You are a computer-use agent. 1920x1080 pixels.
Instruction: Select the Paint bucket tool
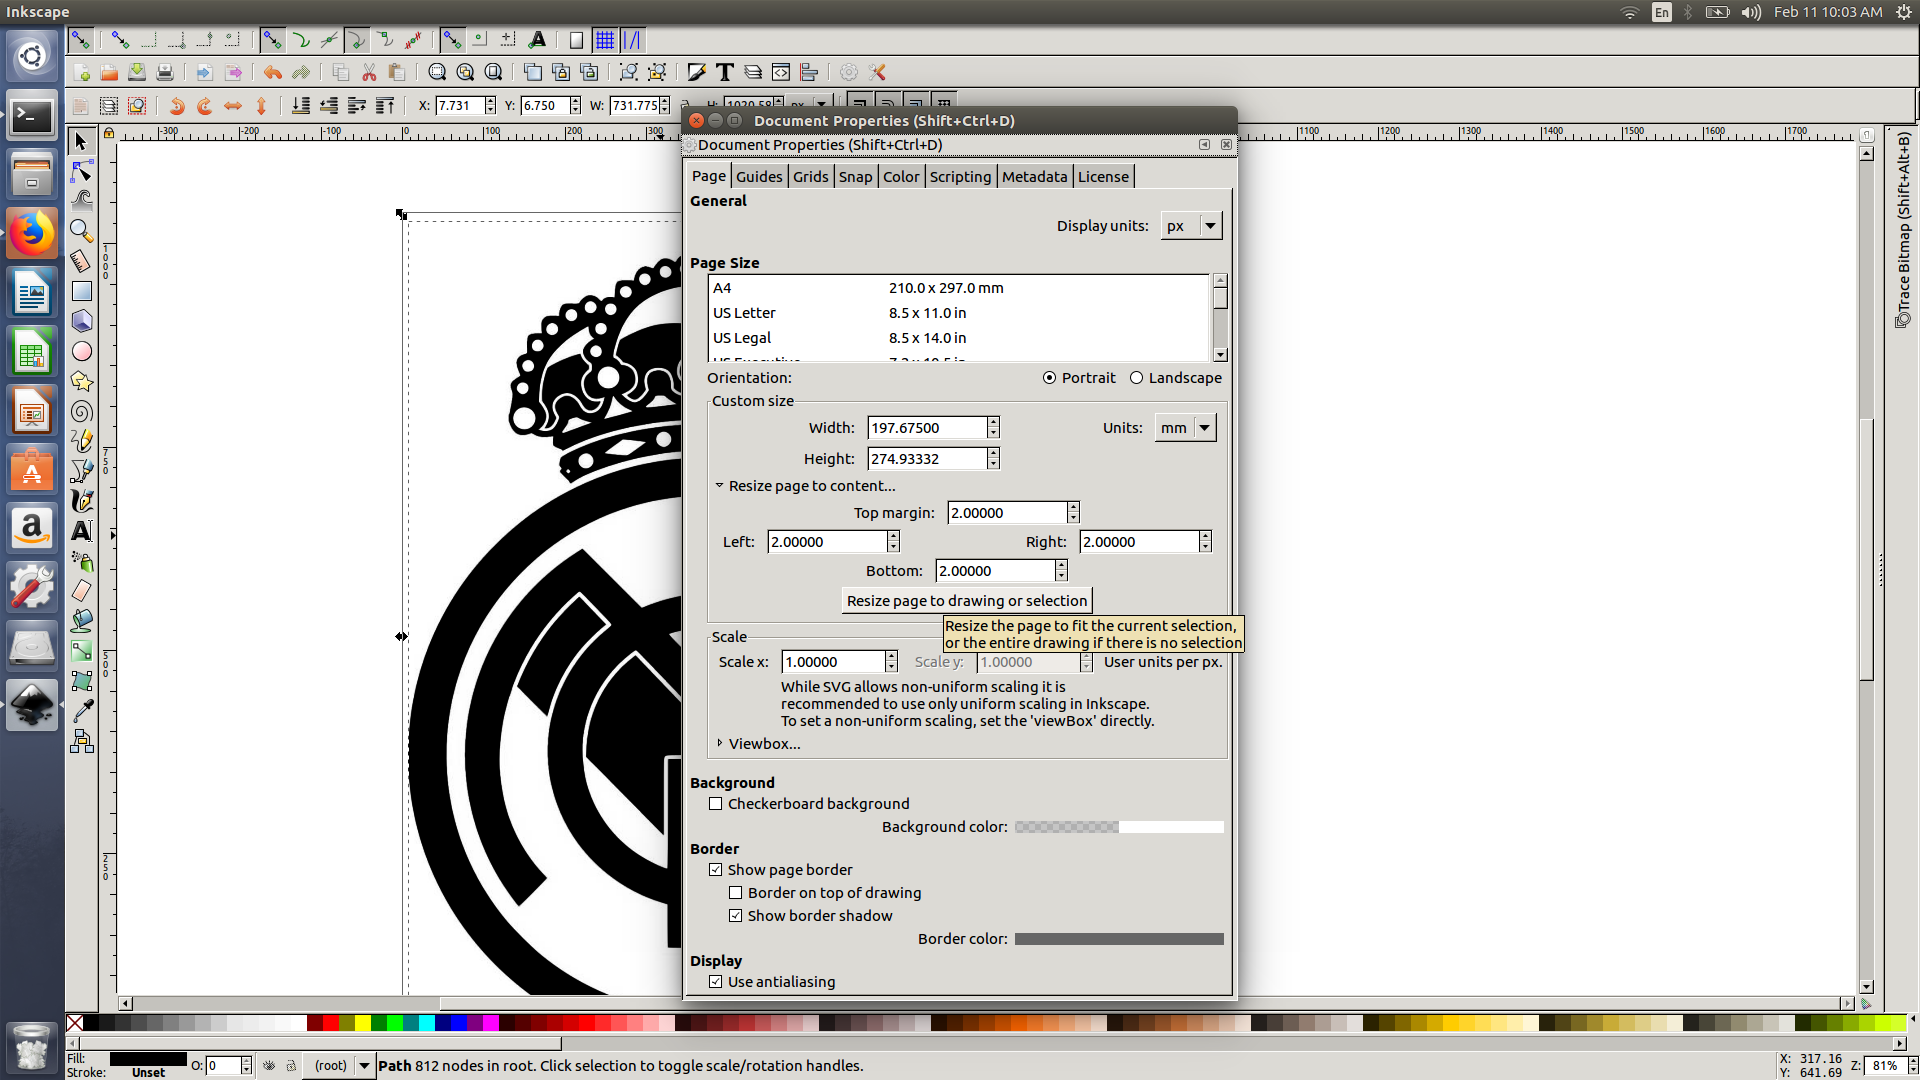point(82,621)
